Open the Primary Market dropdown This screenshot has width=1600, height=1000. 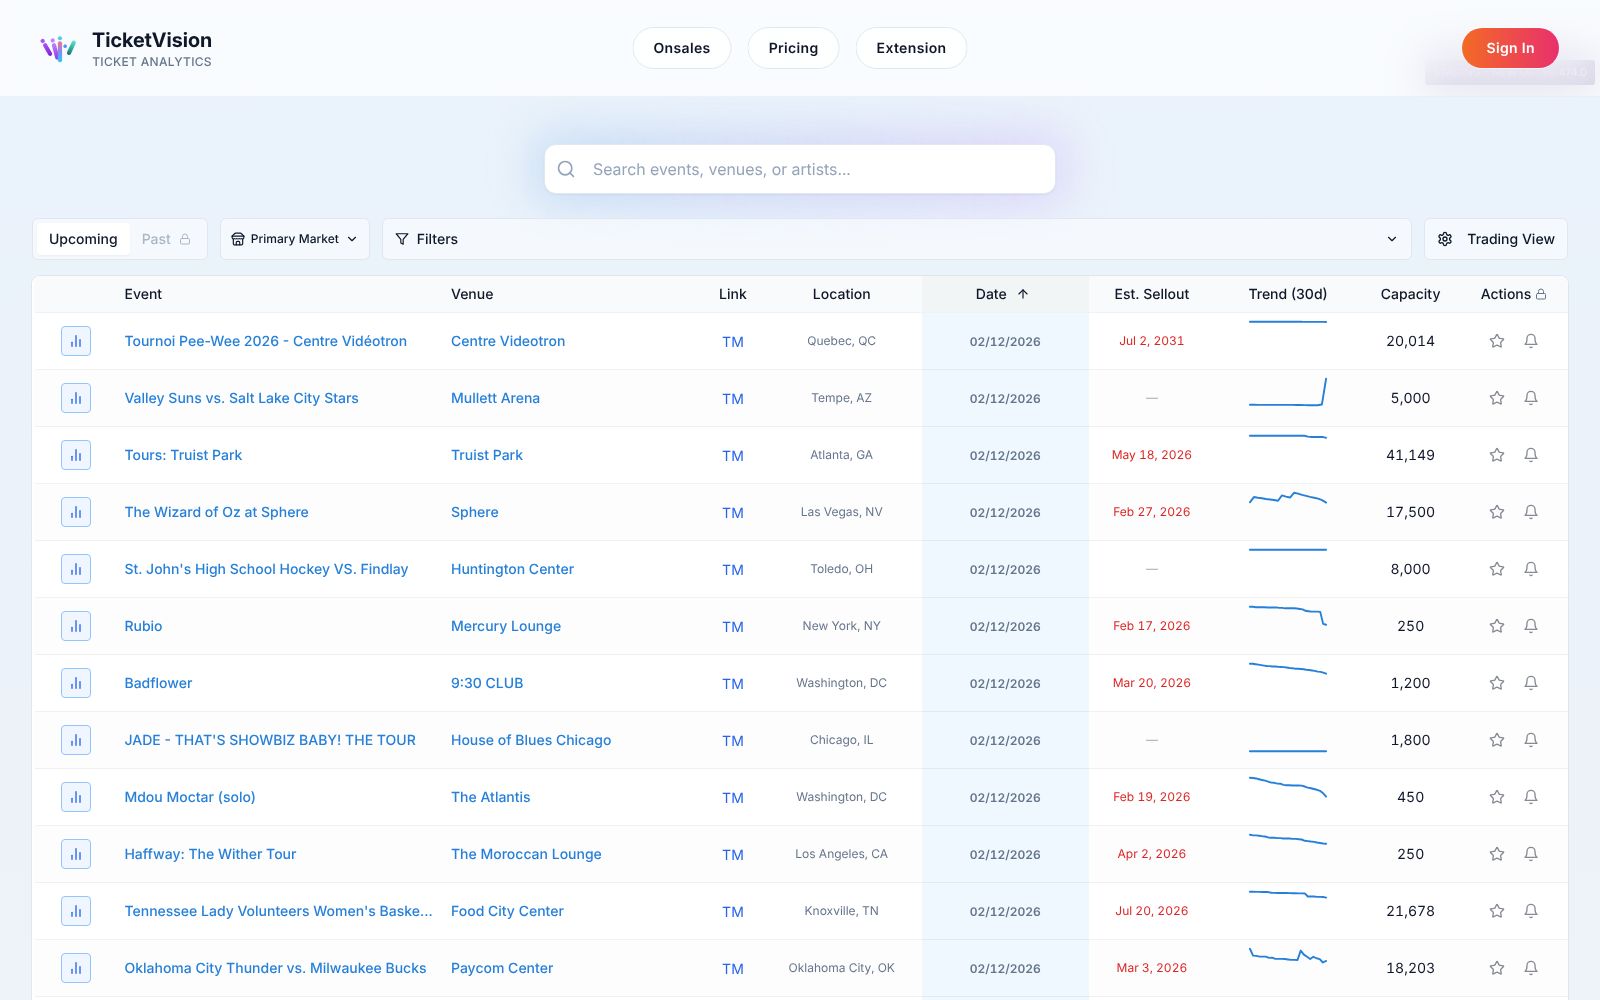[x=294, y=239]
